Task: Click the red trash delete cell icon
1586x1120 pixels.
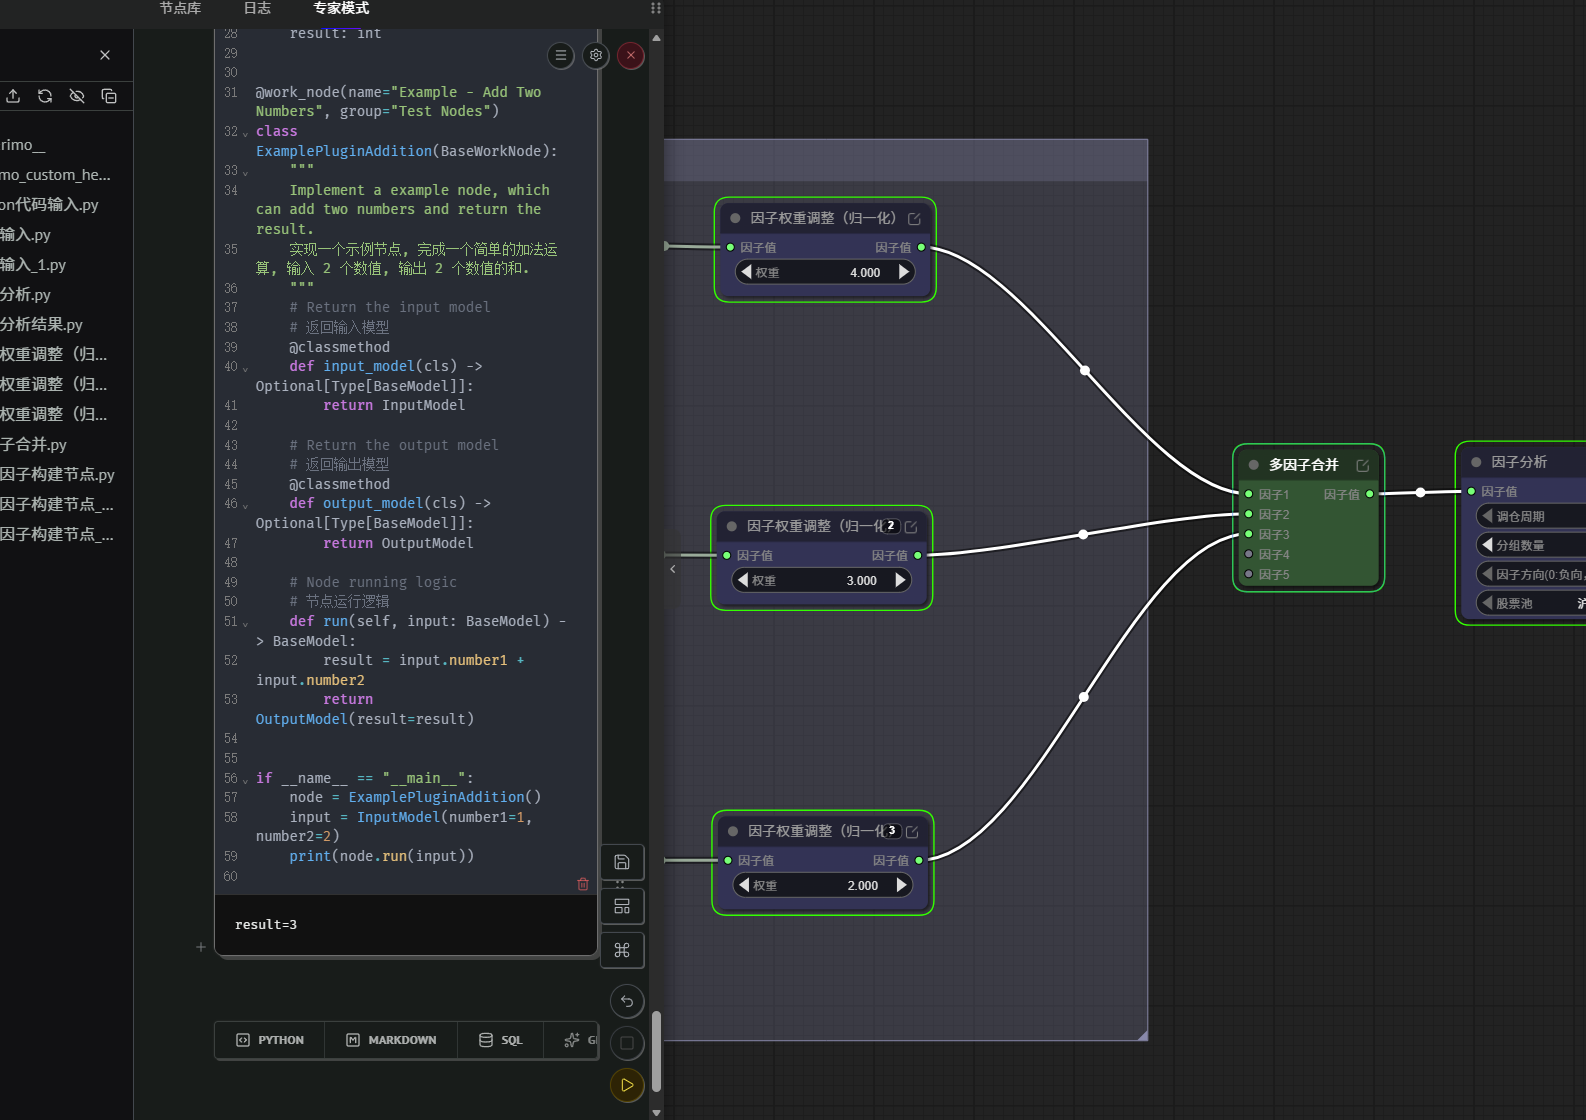Action: coord(583,884)
